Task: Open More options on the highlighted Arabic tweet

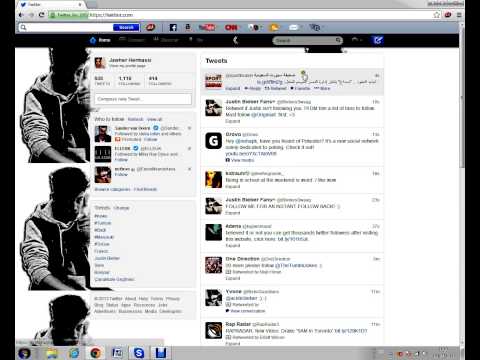Action: point(322,88)
